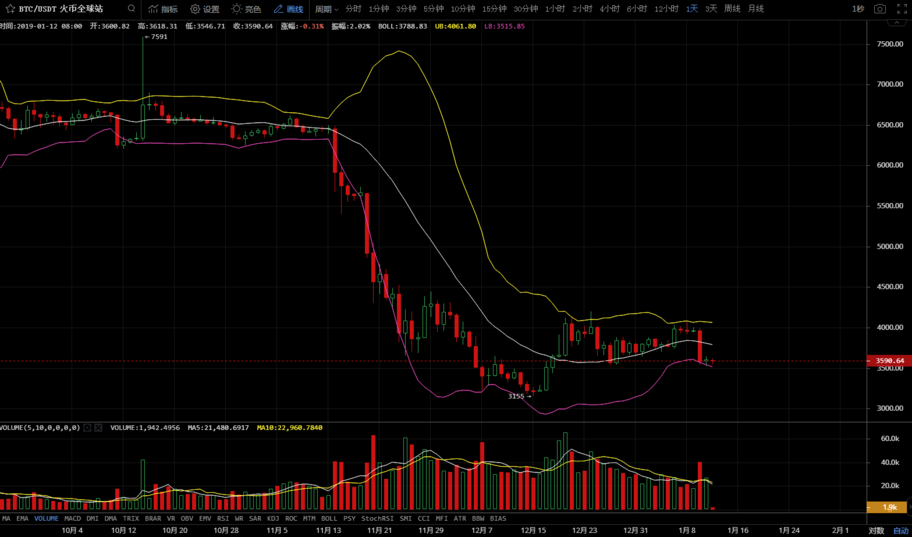Screen dimensions: 912x537
Task: Activate the 画线 drawing tool
Action: (288, 9)
